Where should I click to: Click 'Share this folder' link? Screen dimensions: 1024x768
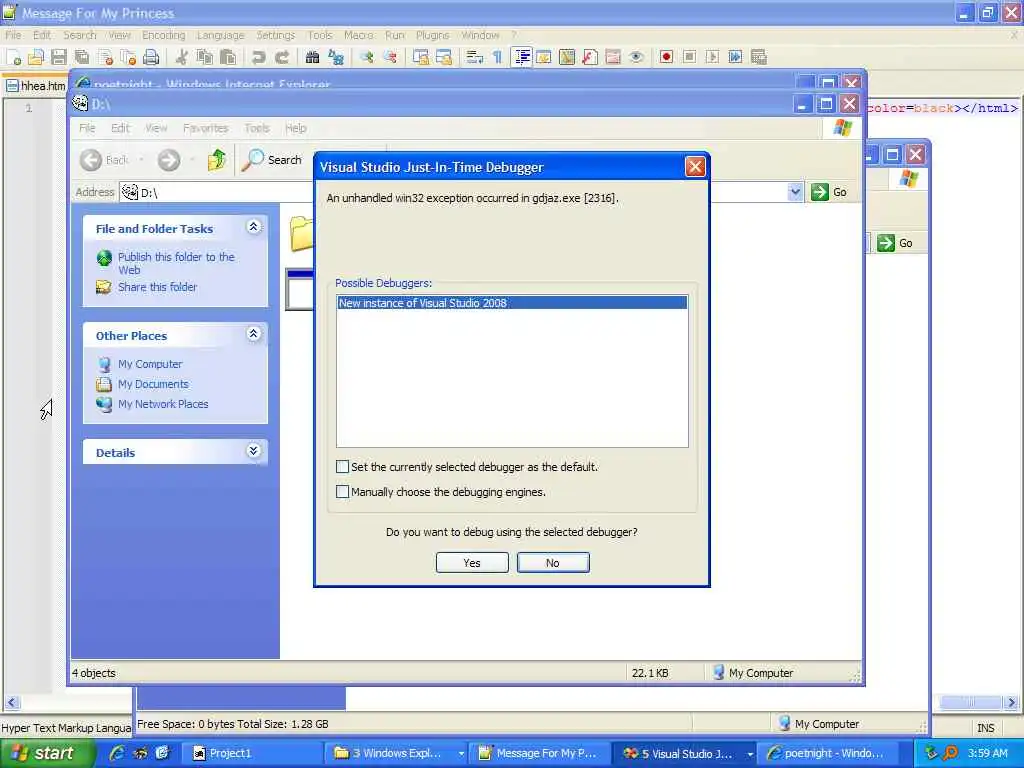pos(157,287)
